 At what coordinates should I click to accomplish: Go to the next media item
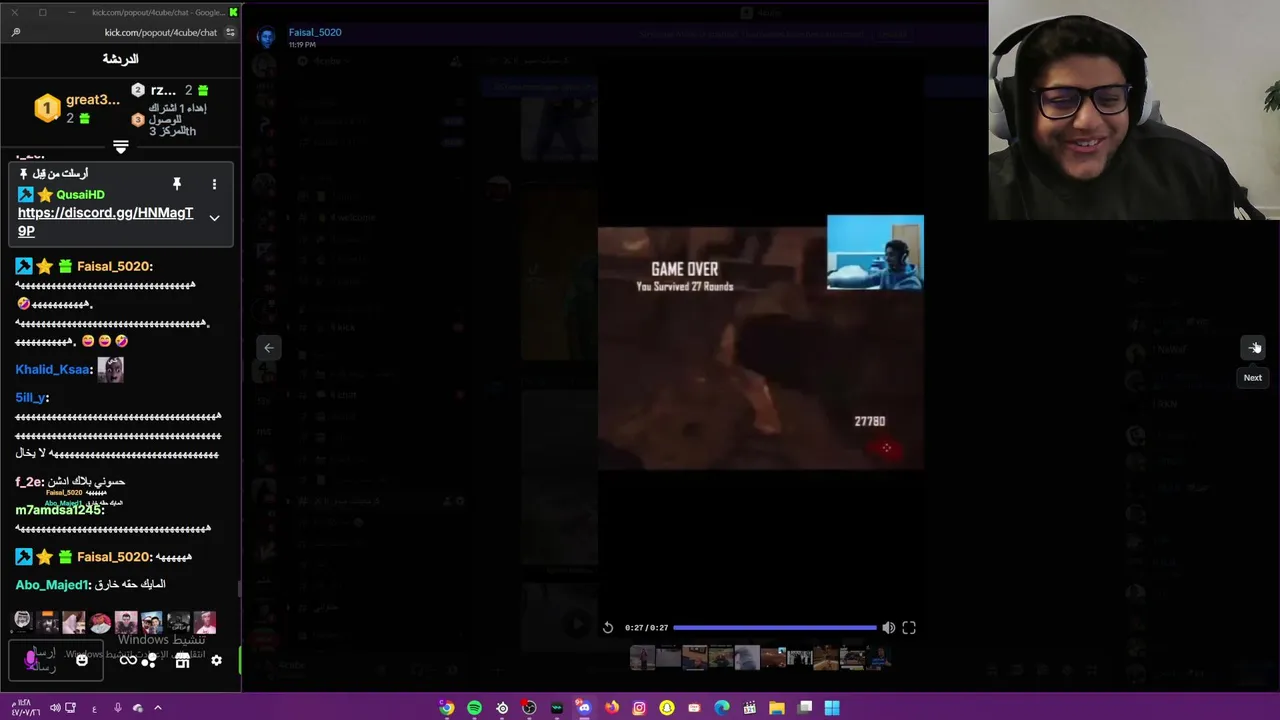[x=1254, y=347]
